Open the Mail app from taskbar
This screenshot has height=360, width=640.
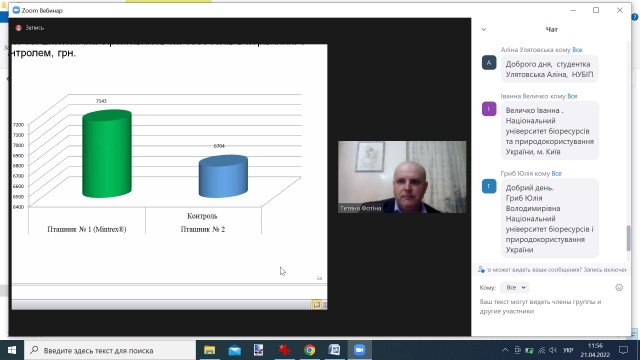235,350
